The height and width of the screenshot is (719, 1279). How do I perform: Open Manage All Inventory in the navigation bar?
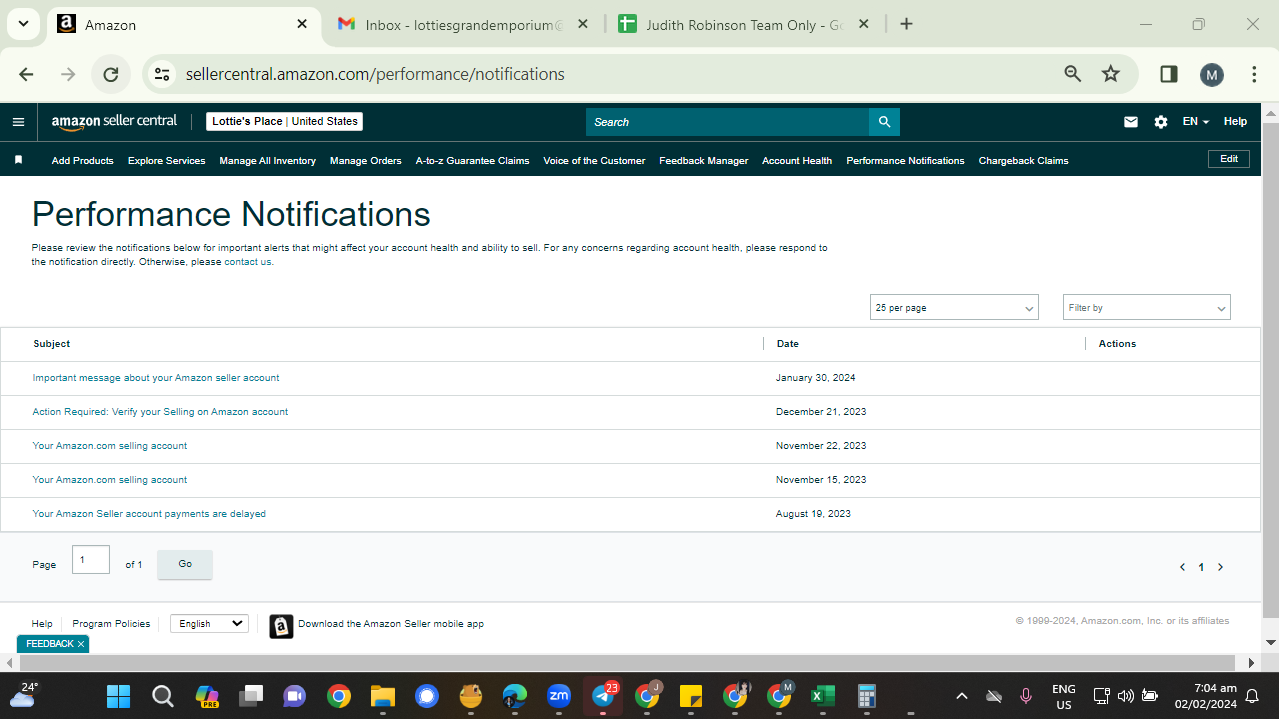click(x=267, y=160)
